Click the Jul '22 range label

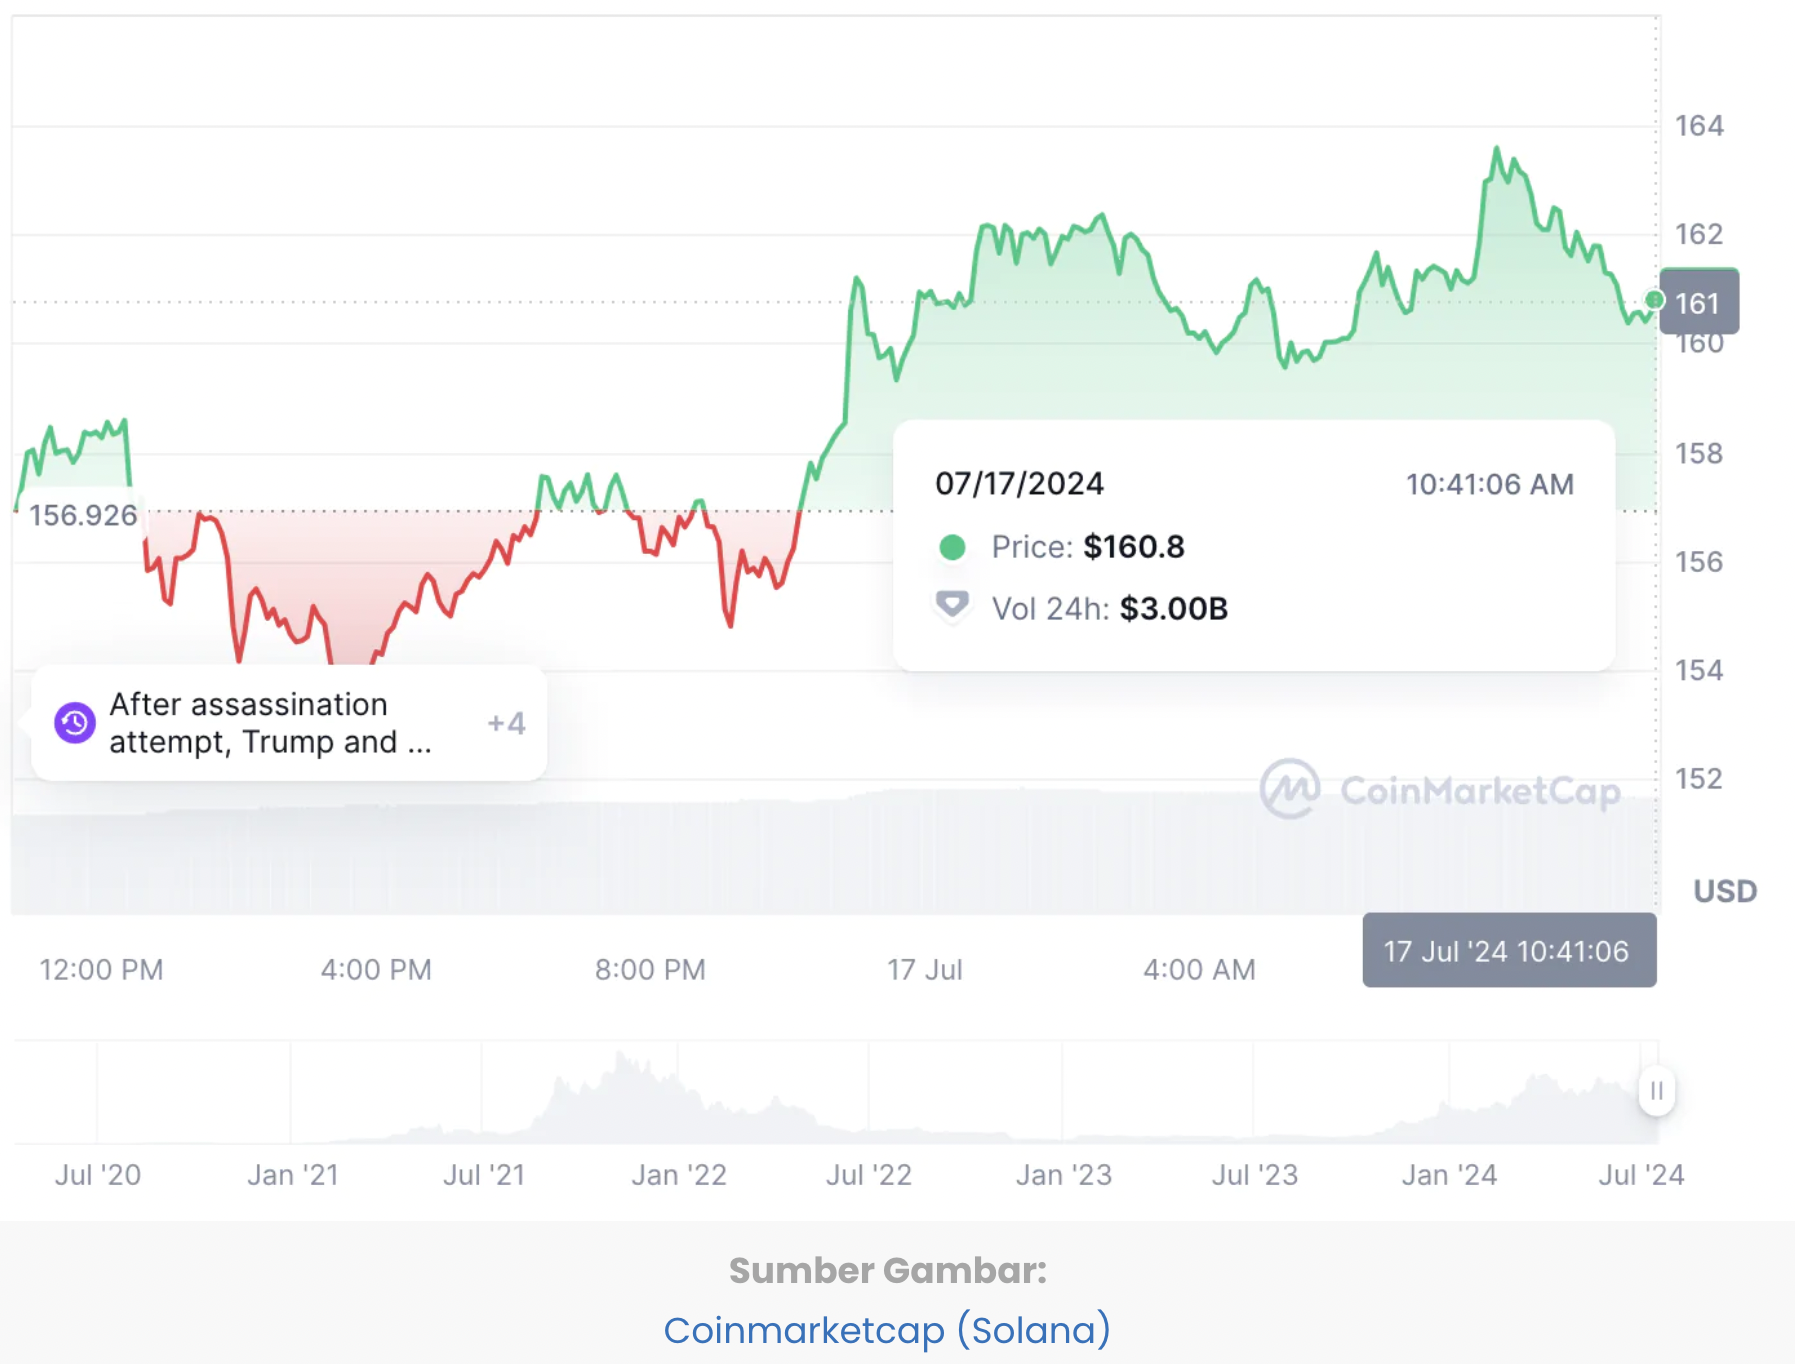point(869,1175)
